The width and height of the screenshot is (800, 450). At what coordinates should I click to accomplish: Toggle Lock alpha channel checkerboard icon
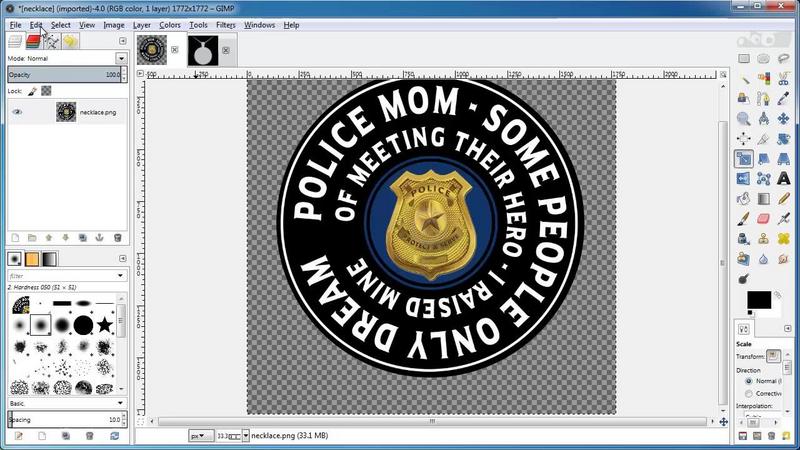(x=46, y=91)
